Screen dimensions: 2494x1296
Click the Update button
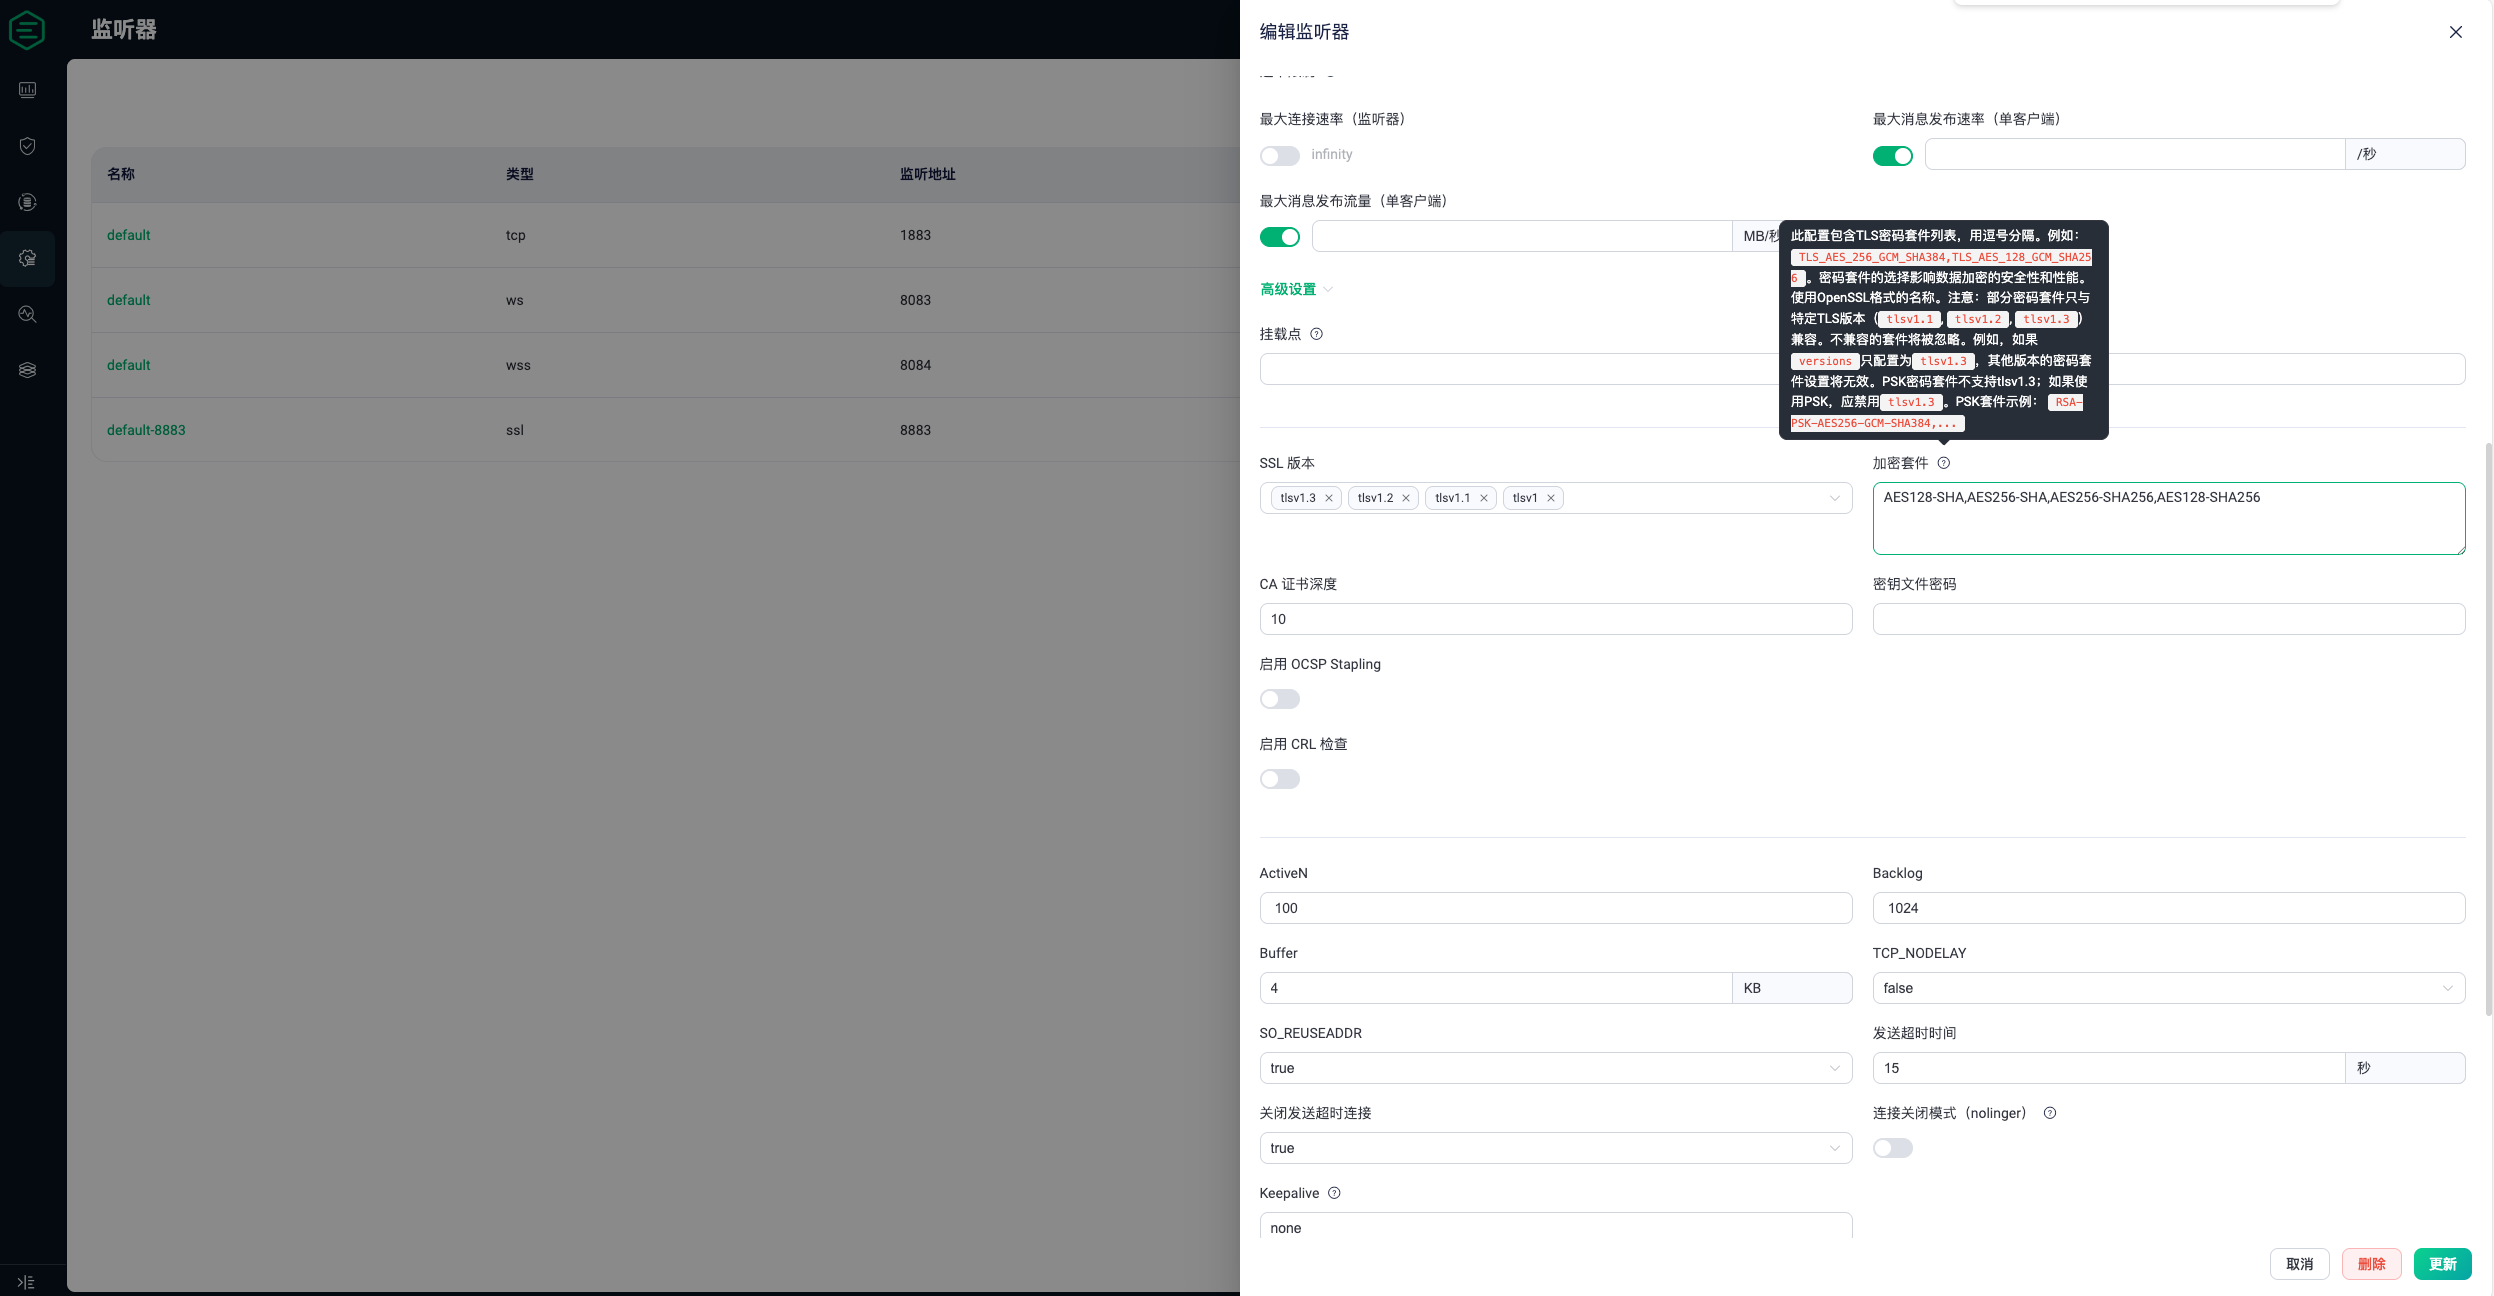pos(2441,1264)
